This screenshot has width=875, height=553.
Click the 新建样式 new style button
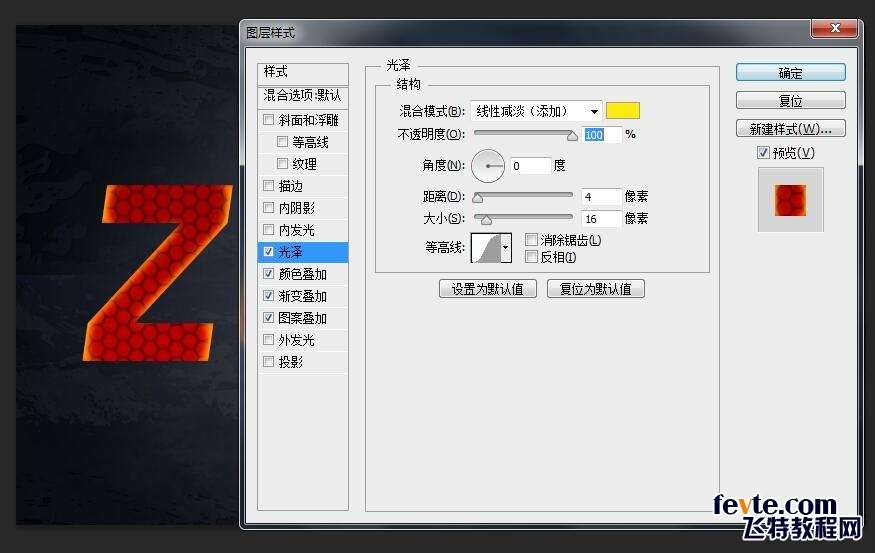pos(791,128)
